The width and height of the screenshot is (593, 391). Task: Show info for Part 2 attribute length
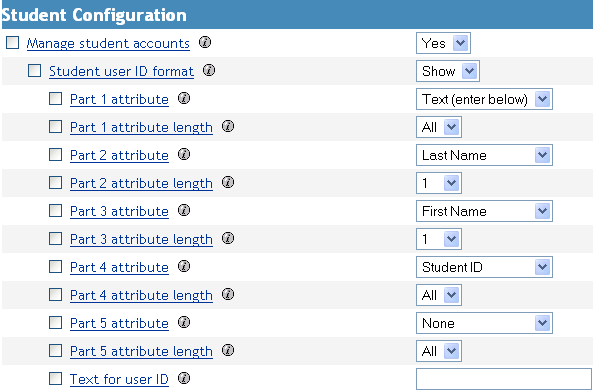click(x=228, y=182)
